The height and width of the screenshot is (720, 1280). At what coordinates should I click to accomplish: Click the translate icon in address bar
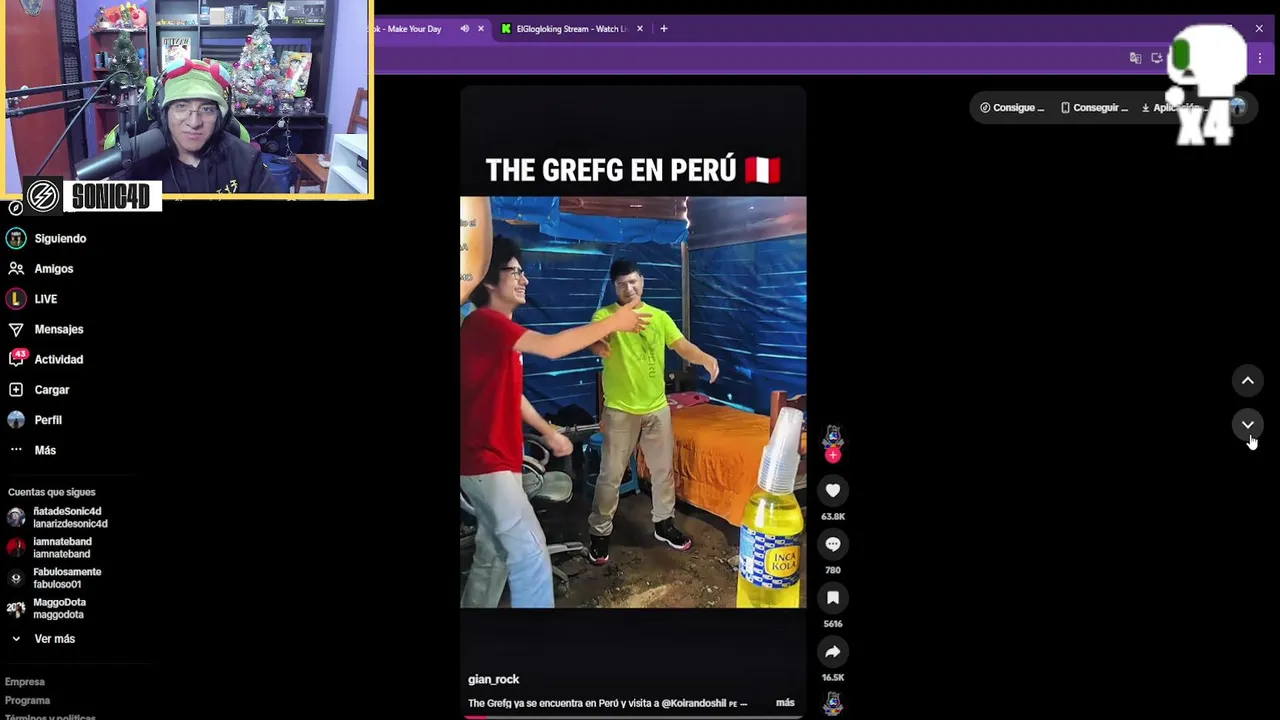click(x=1135, y=58)
